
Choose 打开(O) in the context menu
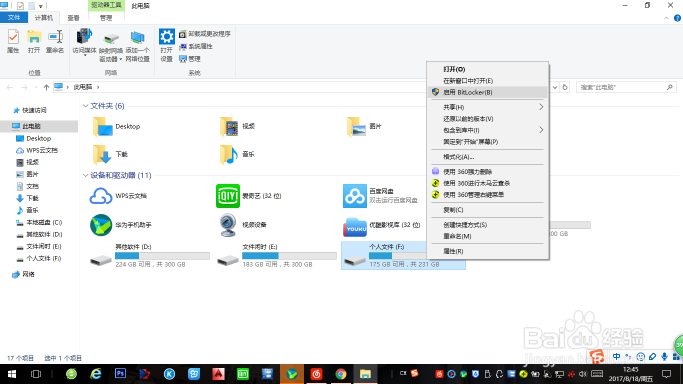487,69
